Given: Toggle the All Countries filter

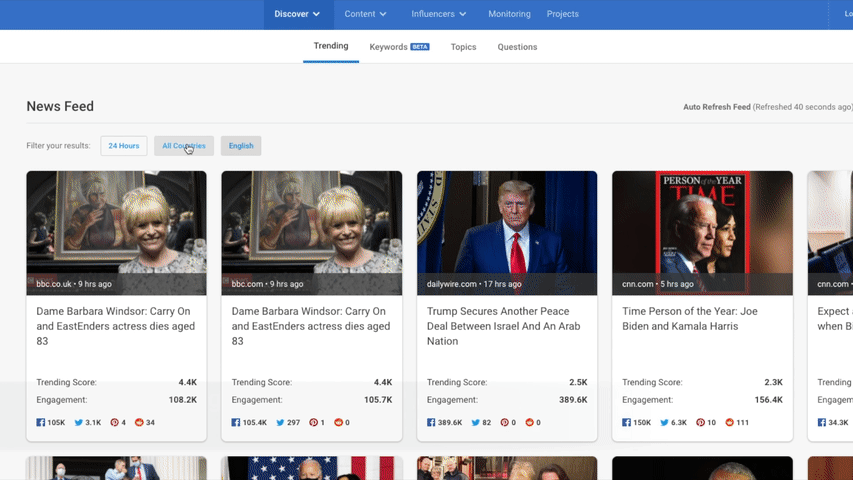Looking at the screenshot, I should click(184, 146).
